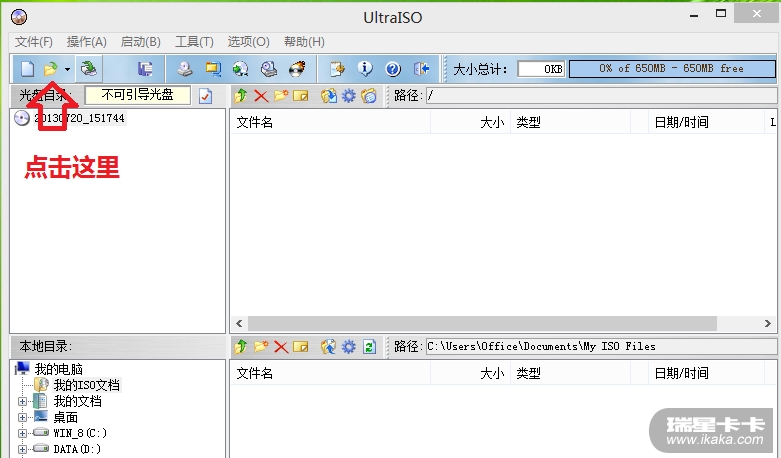The image size is (781, 458).
Task: Click the red X Delete icon in the local pane
Action: tap(281, 346)
